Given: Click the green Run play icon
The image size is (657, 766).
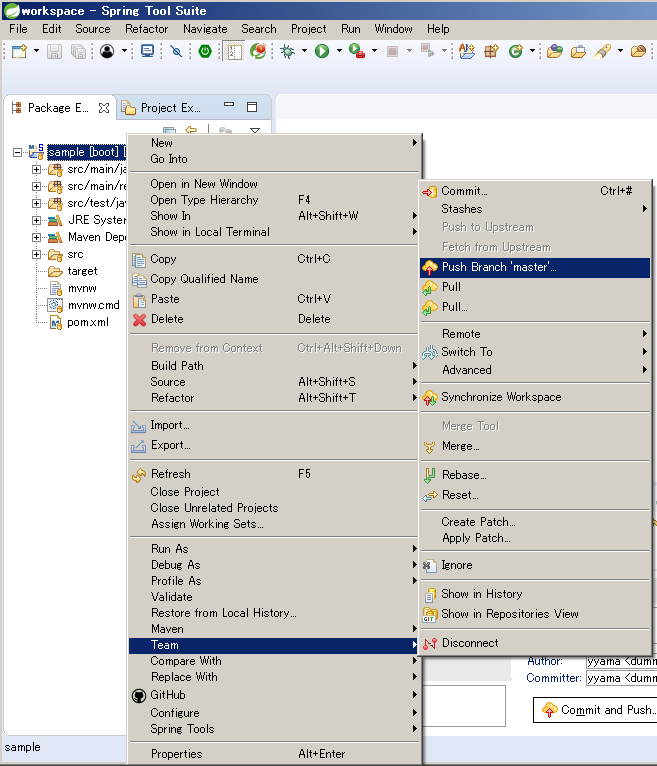Looking at the screenshot, I should click(x=322, y=51).
